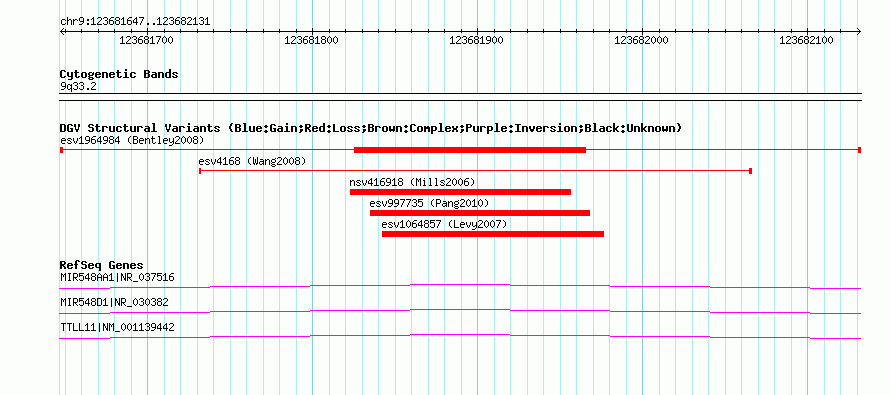Open variant label esv1964984 (Bentley2008)
This screenshot has height=395, width=890.
[132, 140]
